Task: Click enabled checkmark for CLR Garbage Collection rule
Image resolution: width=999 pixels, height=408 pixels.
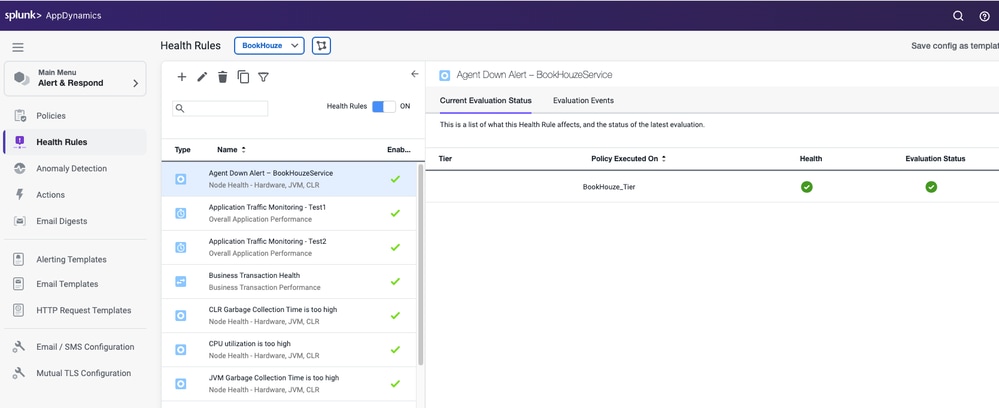Action: coord(395,316)
